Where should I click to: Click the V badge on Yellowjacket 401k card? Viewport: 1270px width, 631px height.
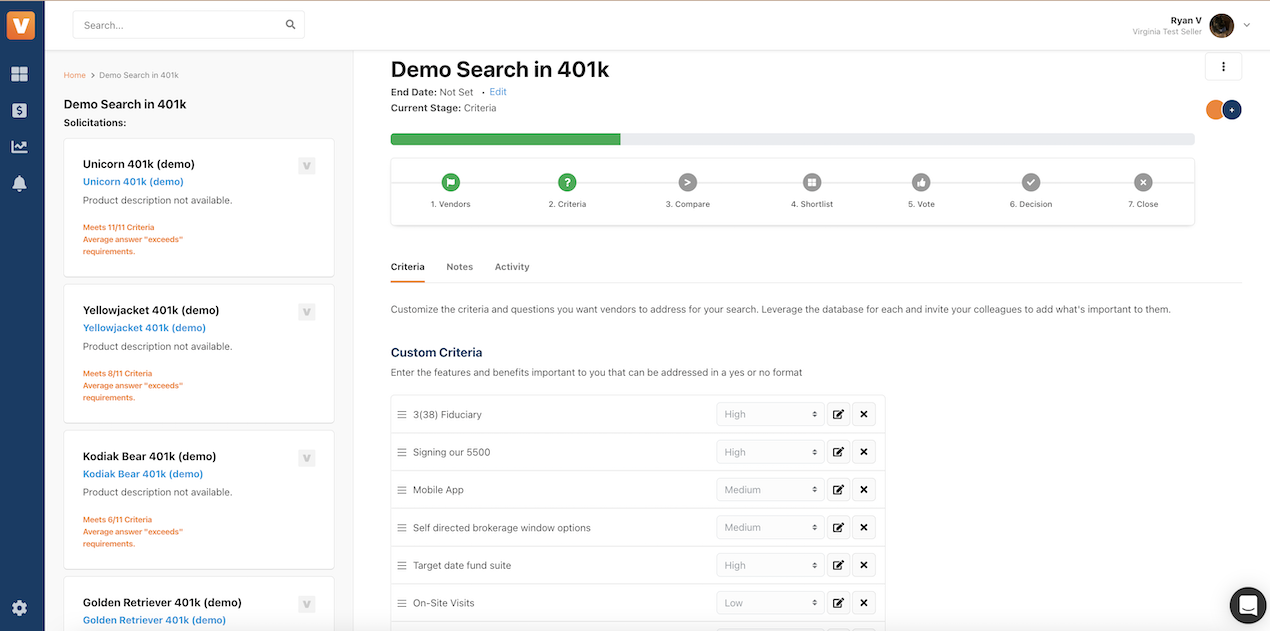coord(307,312)
